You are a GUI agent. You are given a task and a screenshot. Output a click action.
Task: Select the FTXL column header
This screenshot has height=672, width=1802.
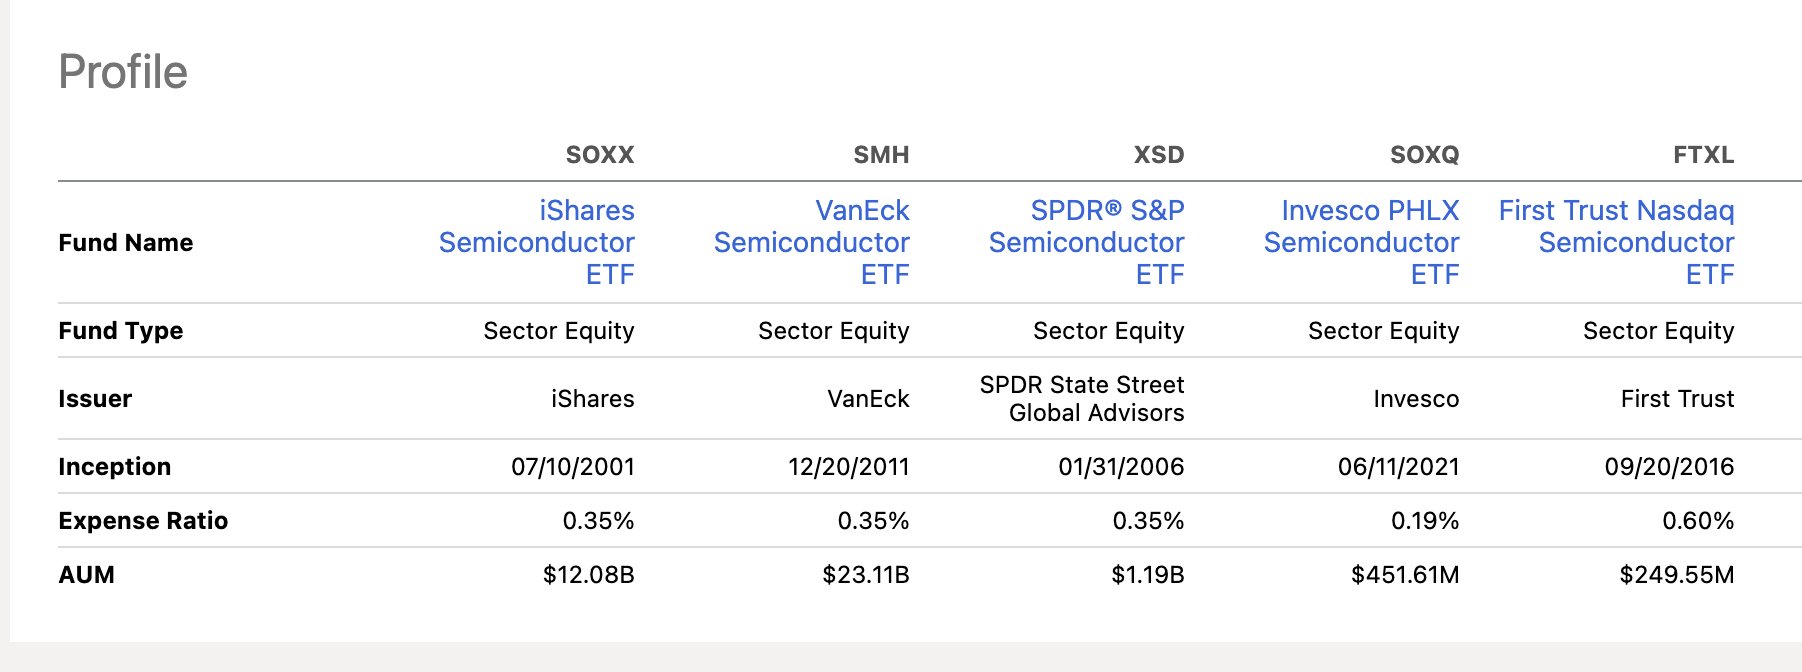pyautogui.click(x=1703, y=155)
